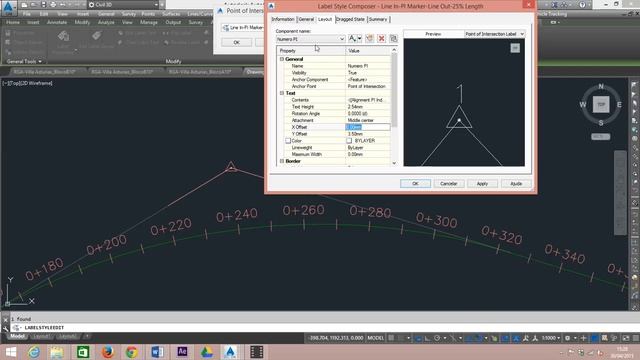Open the Analyze ribbon tab

point(106,22)
